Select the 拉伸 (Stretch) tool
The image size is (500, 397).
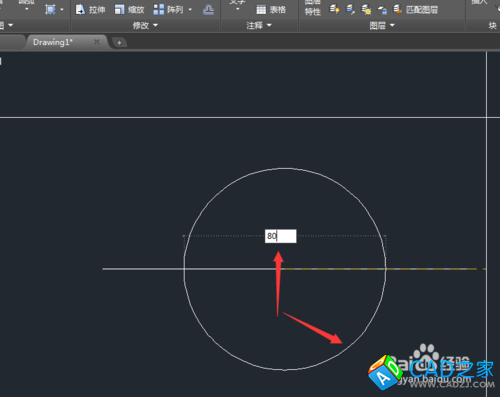pyautogui.click(x=90, y=10)
